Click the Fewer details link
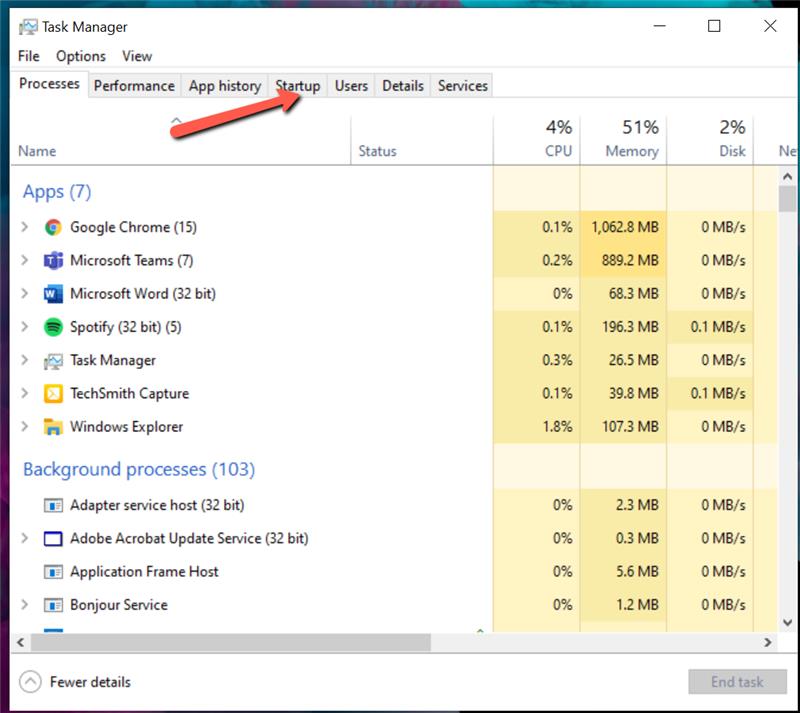Screen dimensions: 800x713 point(90,682)
